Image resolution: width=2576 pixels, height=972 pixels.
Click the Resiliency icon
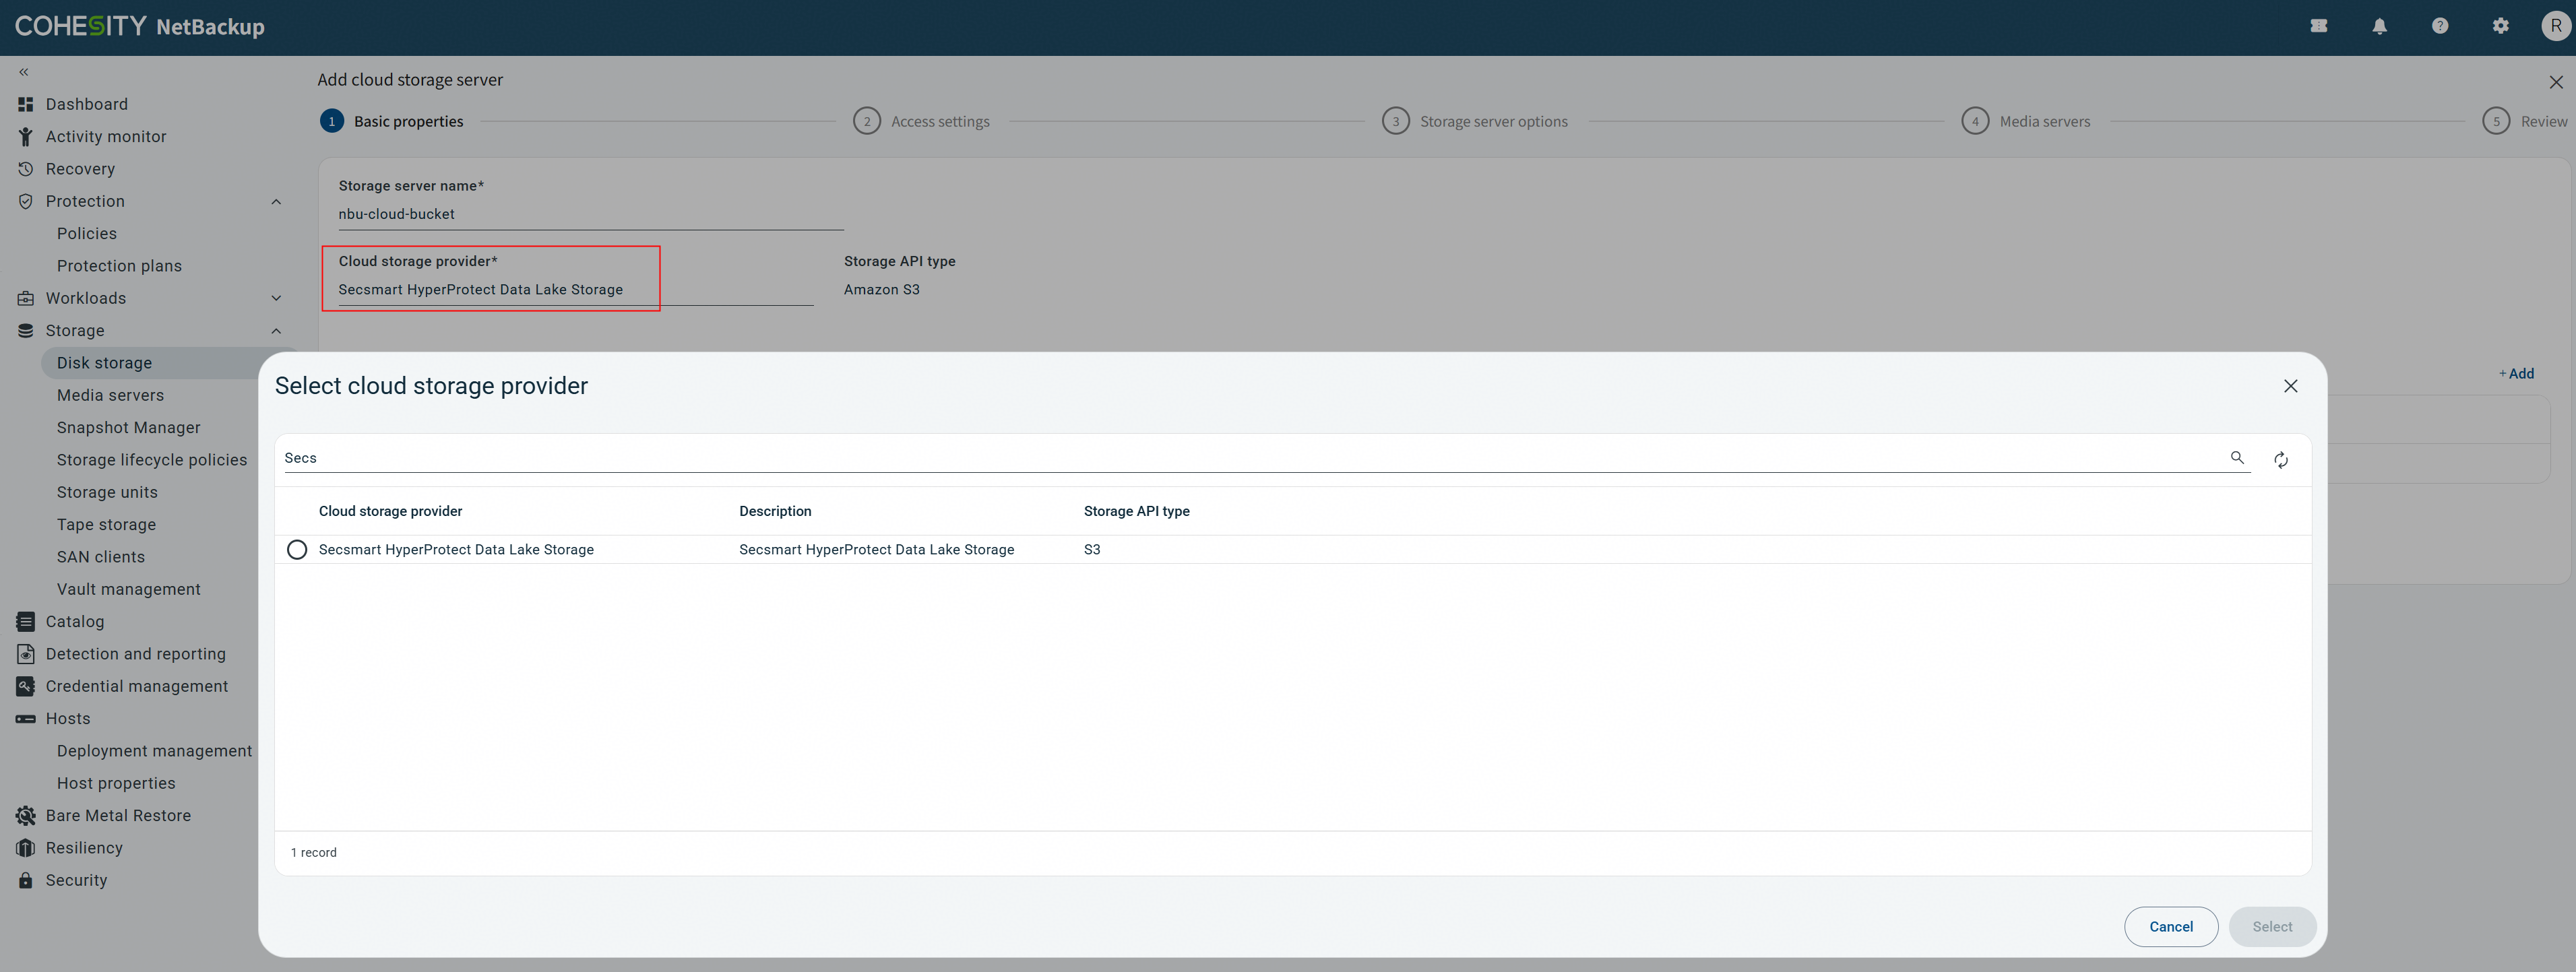click(x=26, y=848)
